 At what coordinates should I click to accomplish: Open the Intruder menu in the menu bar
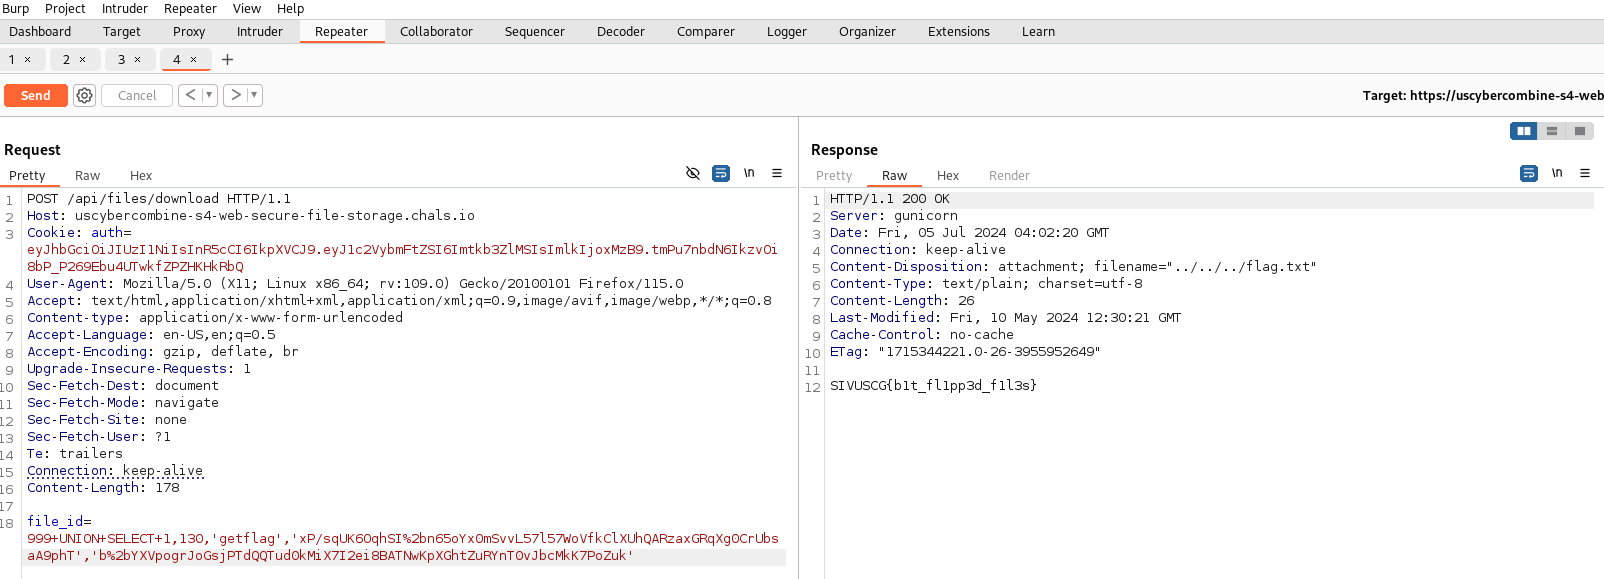click(x=125, y=9)
